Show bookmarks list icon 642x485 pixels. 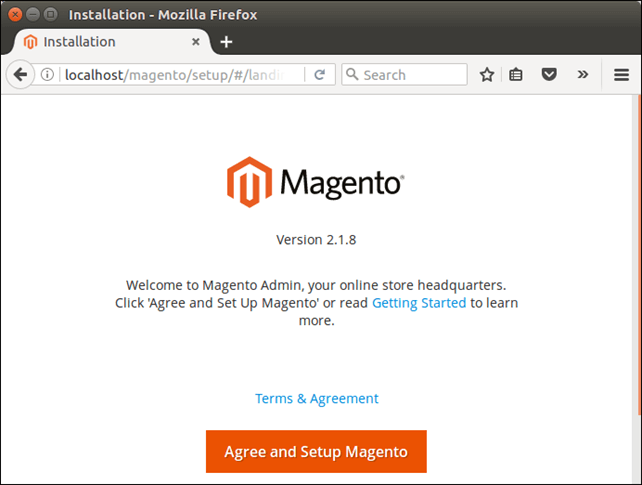point(515,75)
